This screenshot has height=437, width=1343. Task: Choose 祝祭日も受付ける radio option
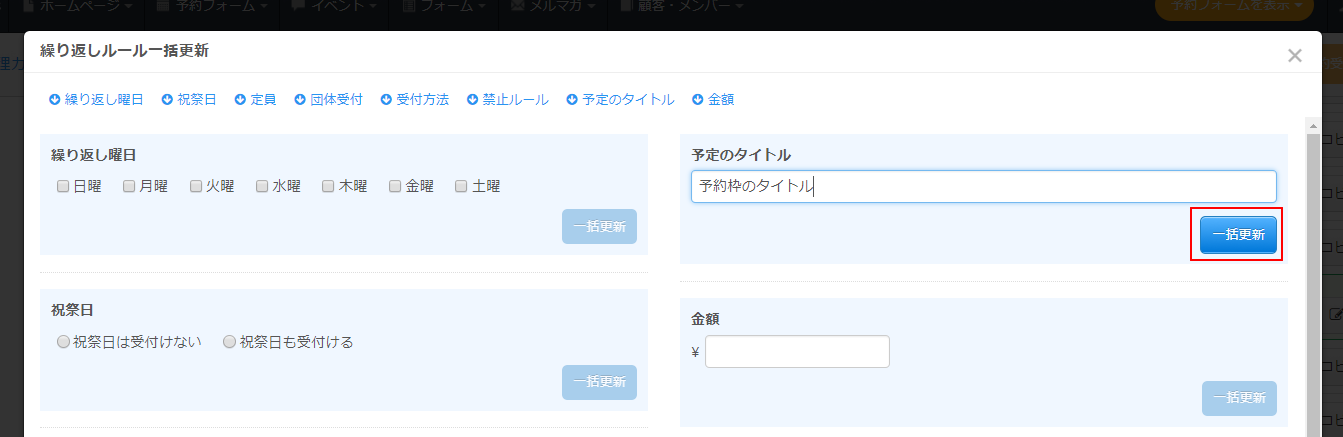click(229, 342)
